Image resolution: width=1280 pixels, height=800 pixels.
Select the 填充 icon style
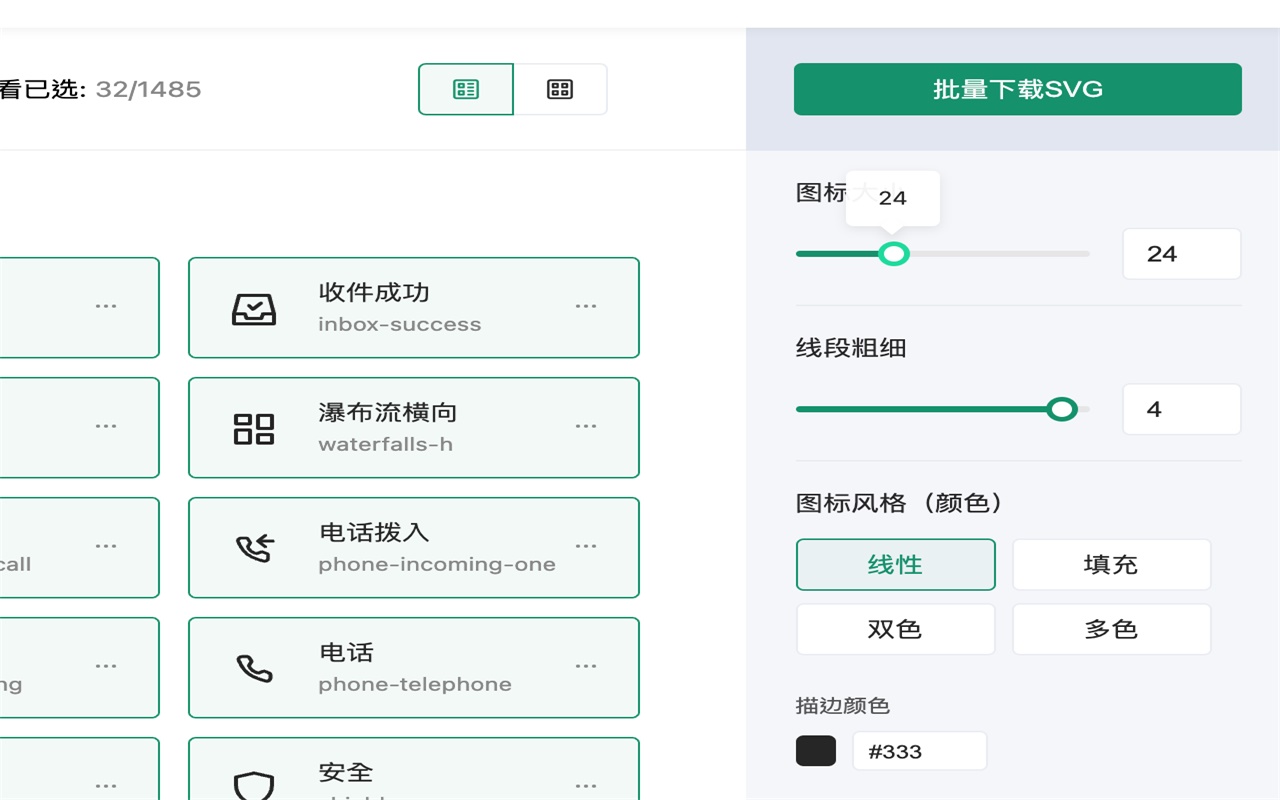pyautogui.click(x=1112, y=565)
